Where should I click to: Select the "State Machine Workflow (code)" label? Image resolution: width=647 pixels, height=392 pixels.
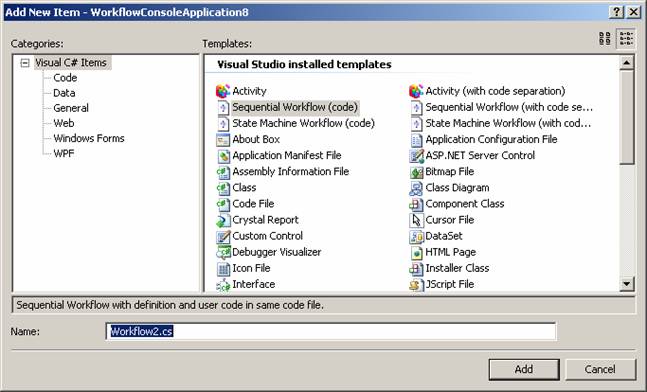pos(303,123)
